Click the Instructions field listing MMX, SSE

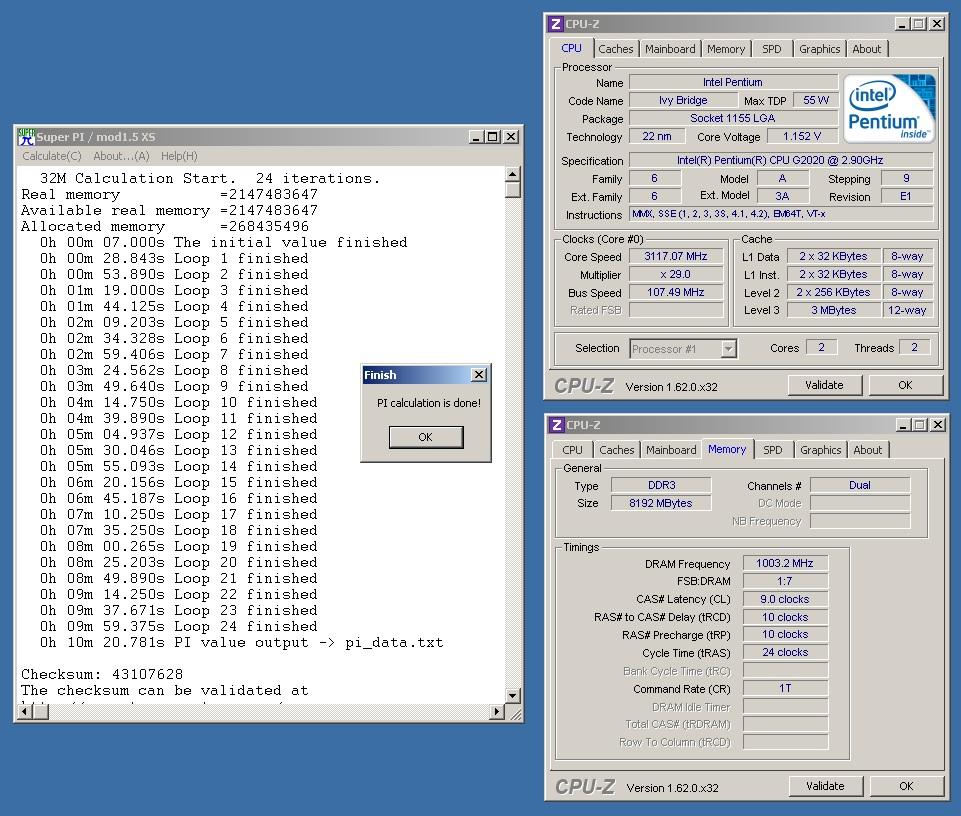click(x=781, y=214)
